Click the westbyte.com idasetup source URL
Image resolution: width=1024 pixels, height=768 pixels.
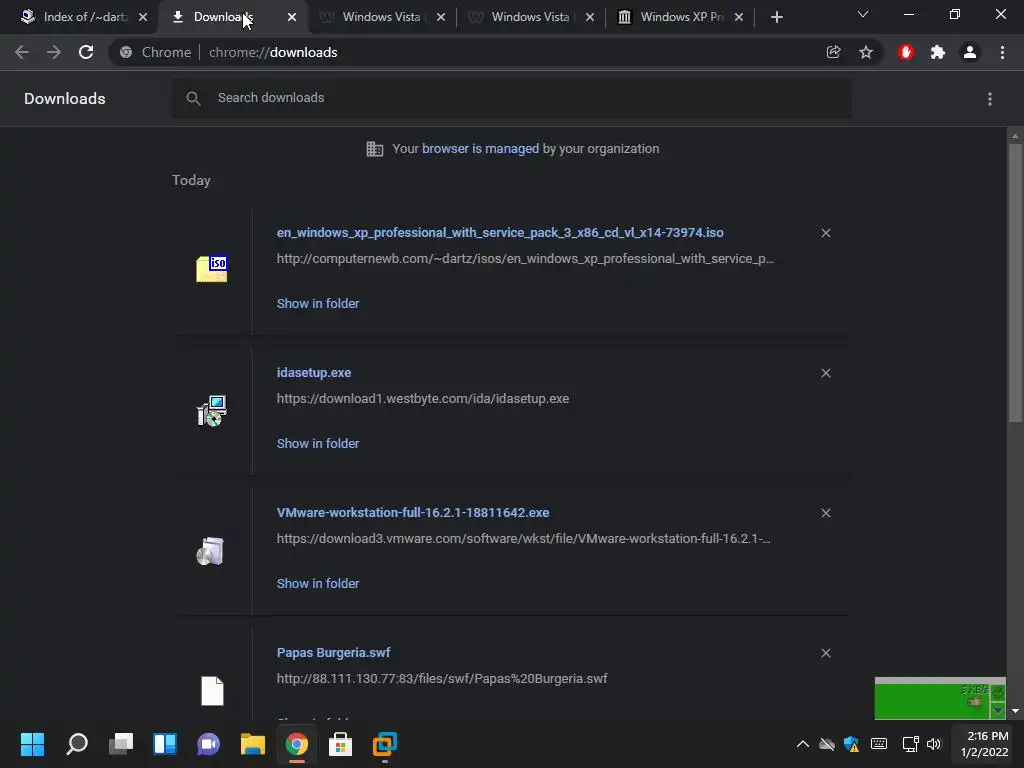pyautogui.click(x=423, y=398)
